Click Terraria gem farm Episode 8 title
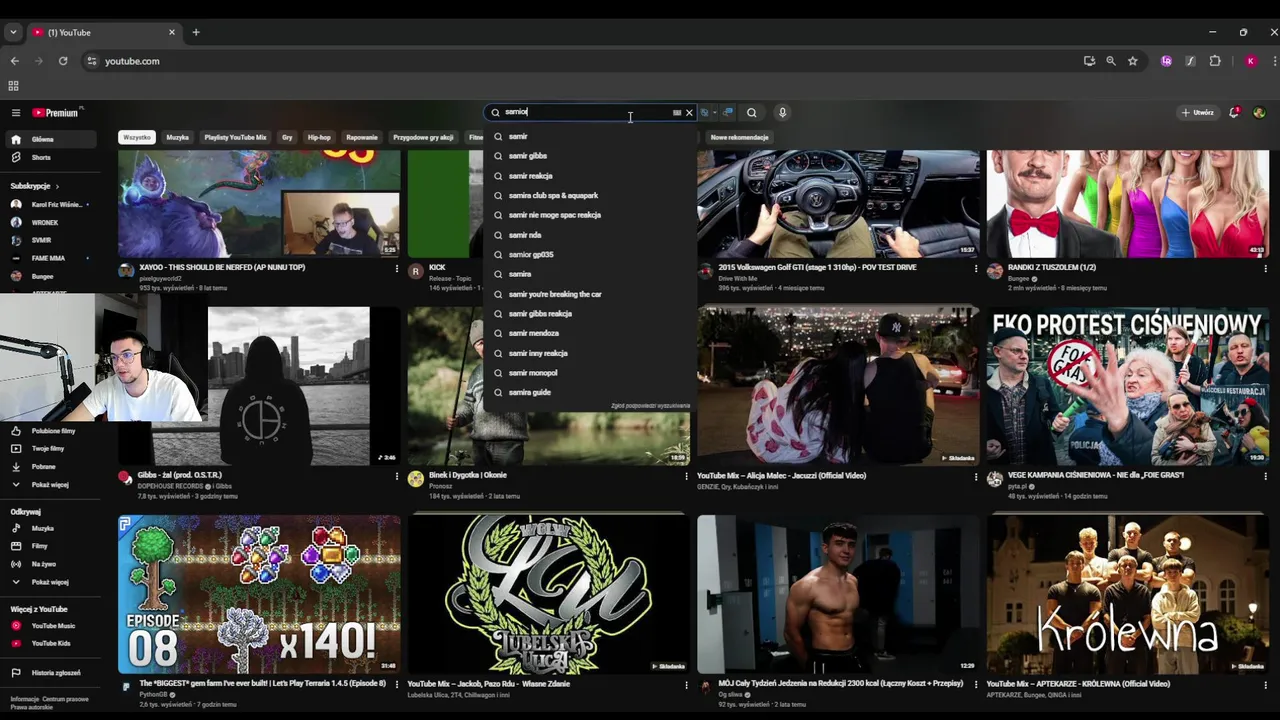The image size is (1280, 720). (263, 684)
